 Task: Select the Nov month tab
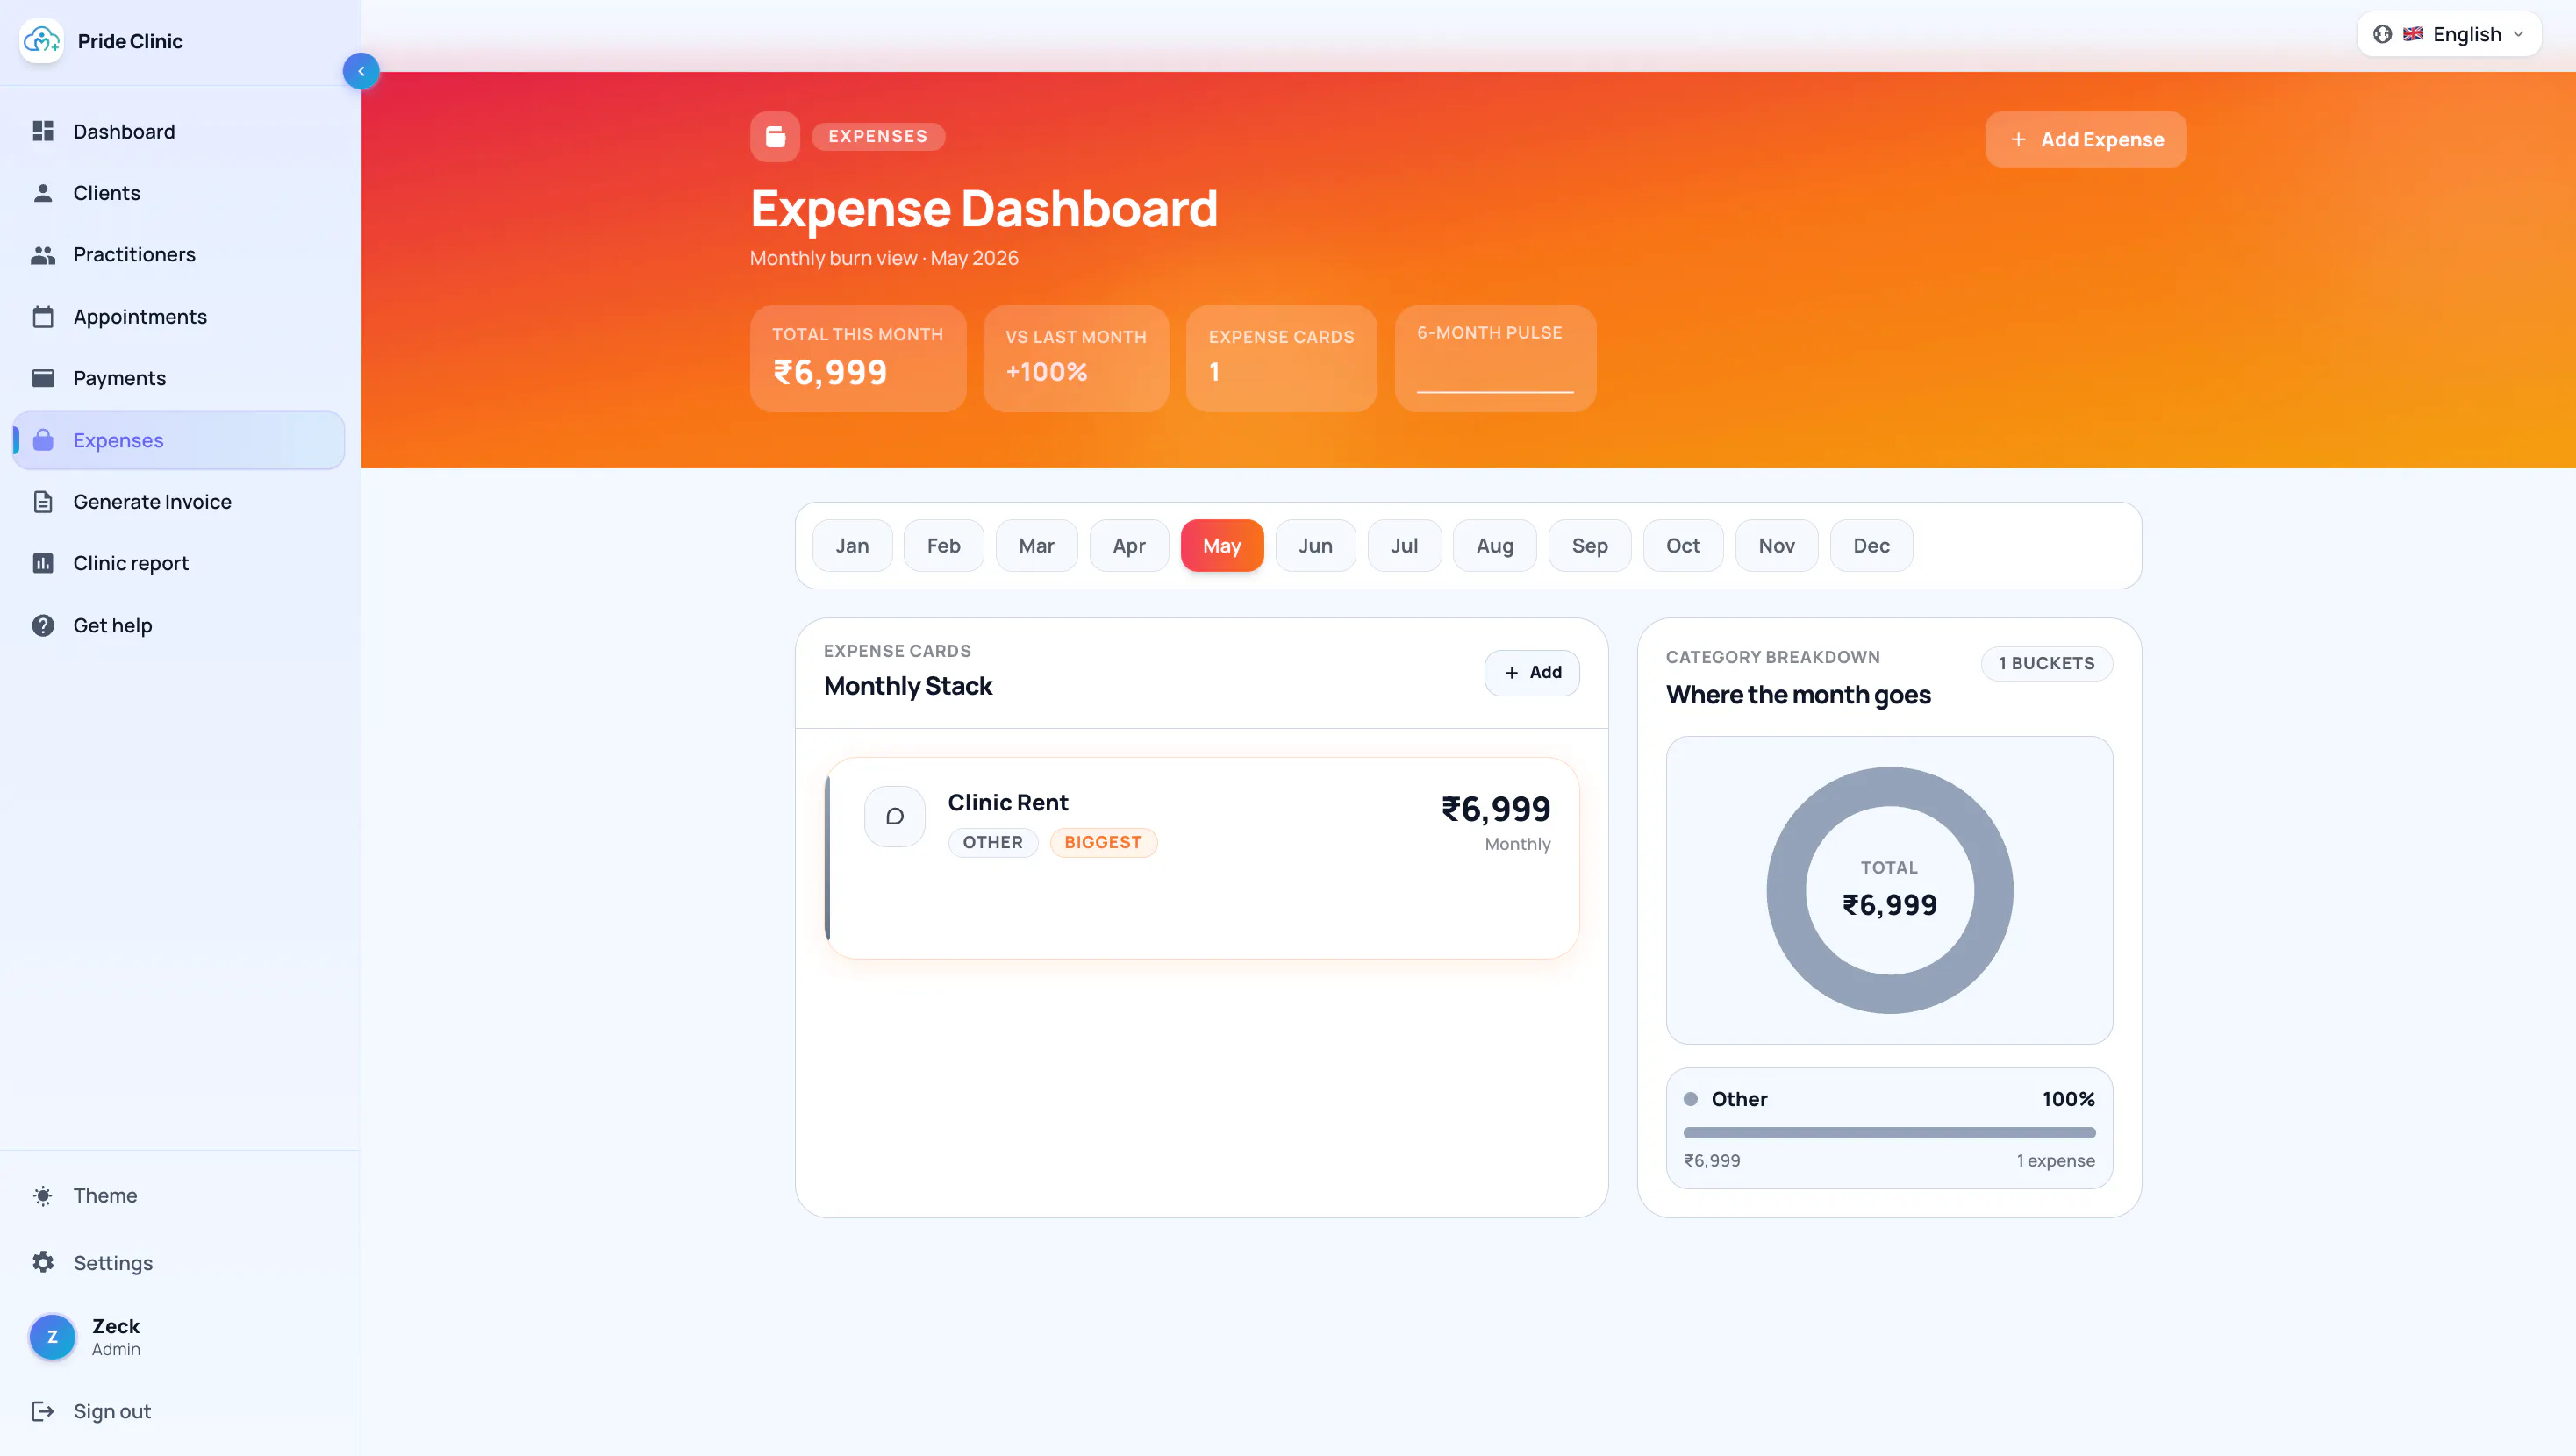coord(1777,546)
